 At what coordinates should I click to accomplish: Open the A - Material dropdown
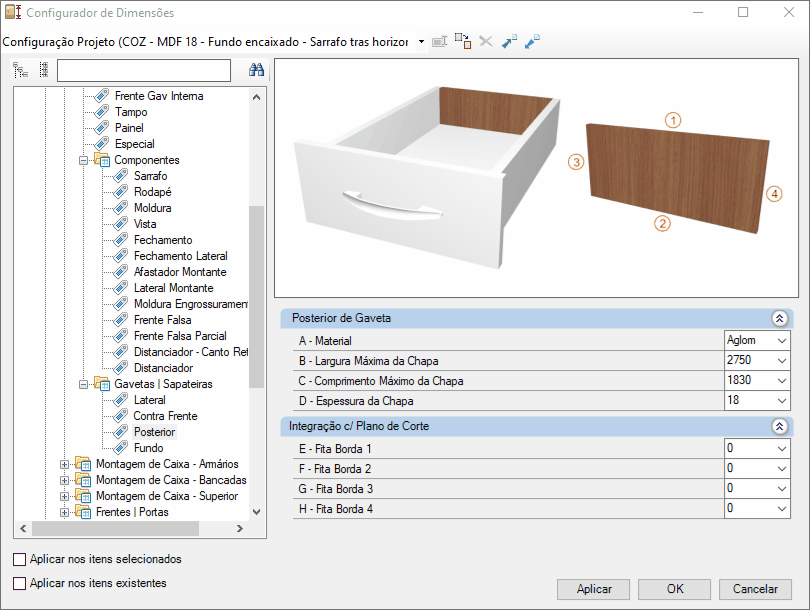[x=781, y=340]
